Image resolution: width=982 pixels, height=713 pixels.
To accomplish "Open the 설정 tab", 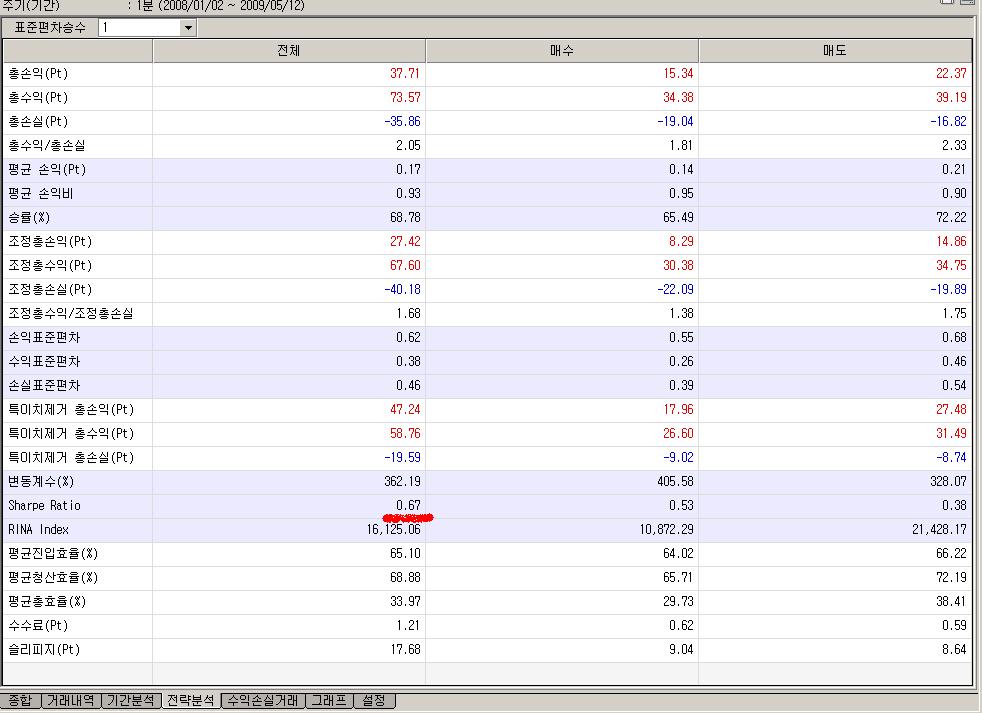I will point(374,701).
